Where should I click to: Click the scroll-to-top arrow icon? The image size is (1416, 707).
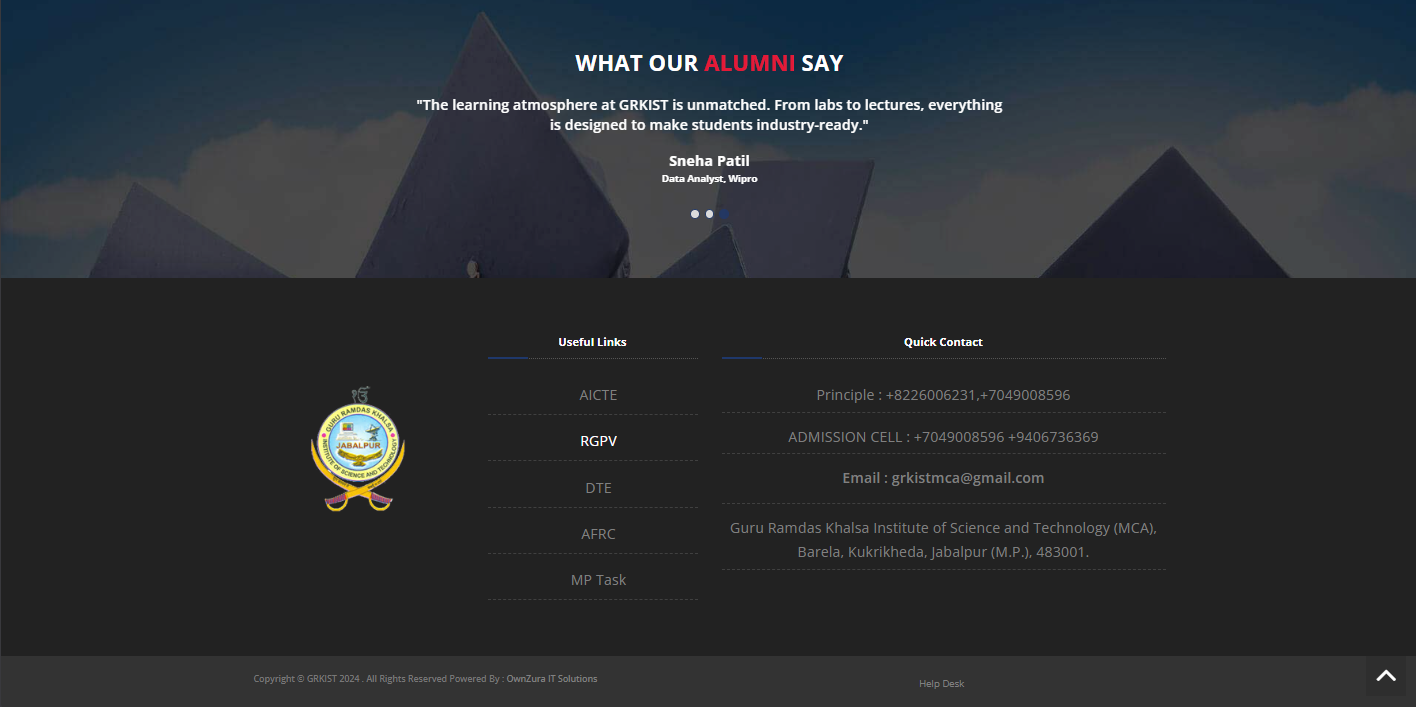point(1386,675)
